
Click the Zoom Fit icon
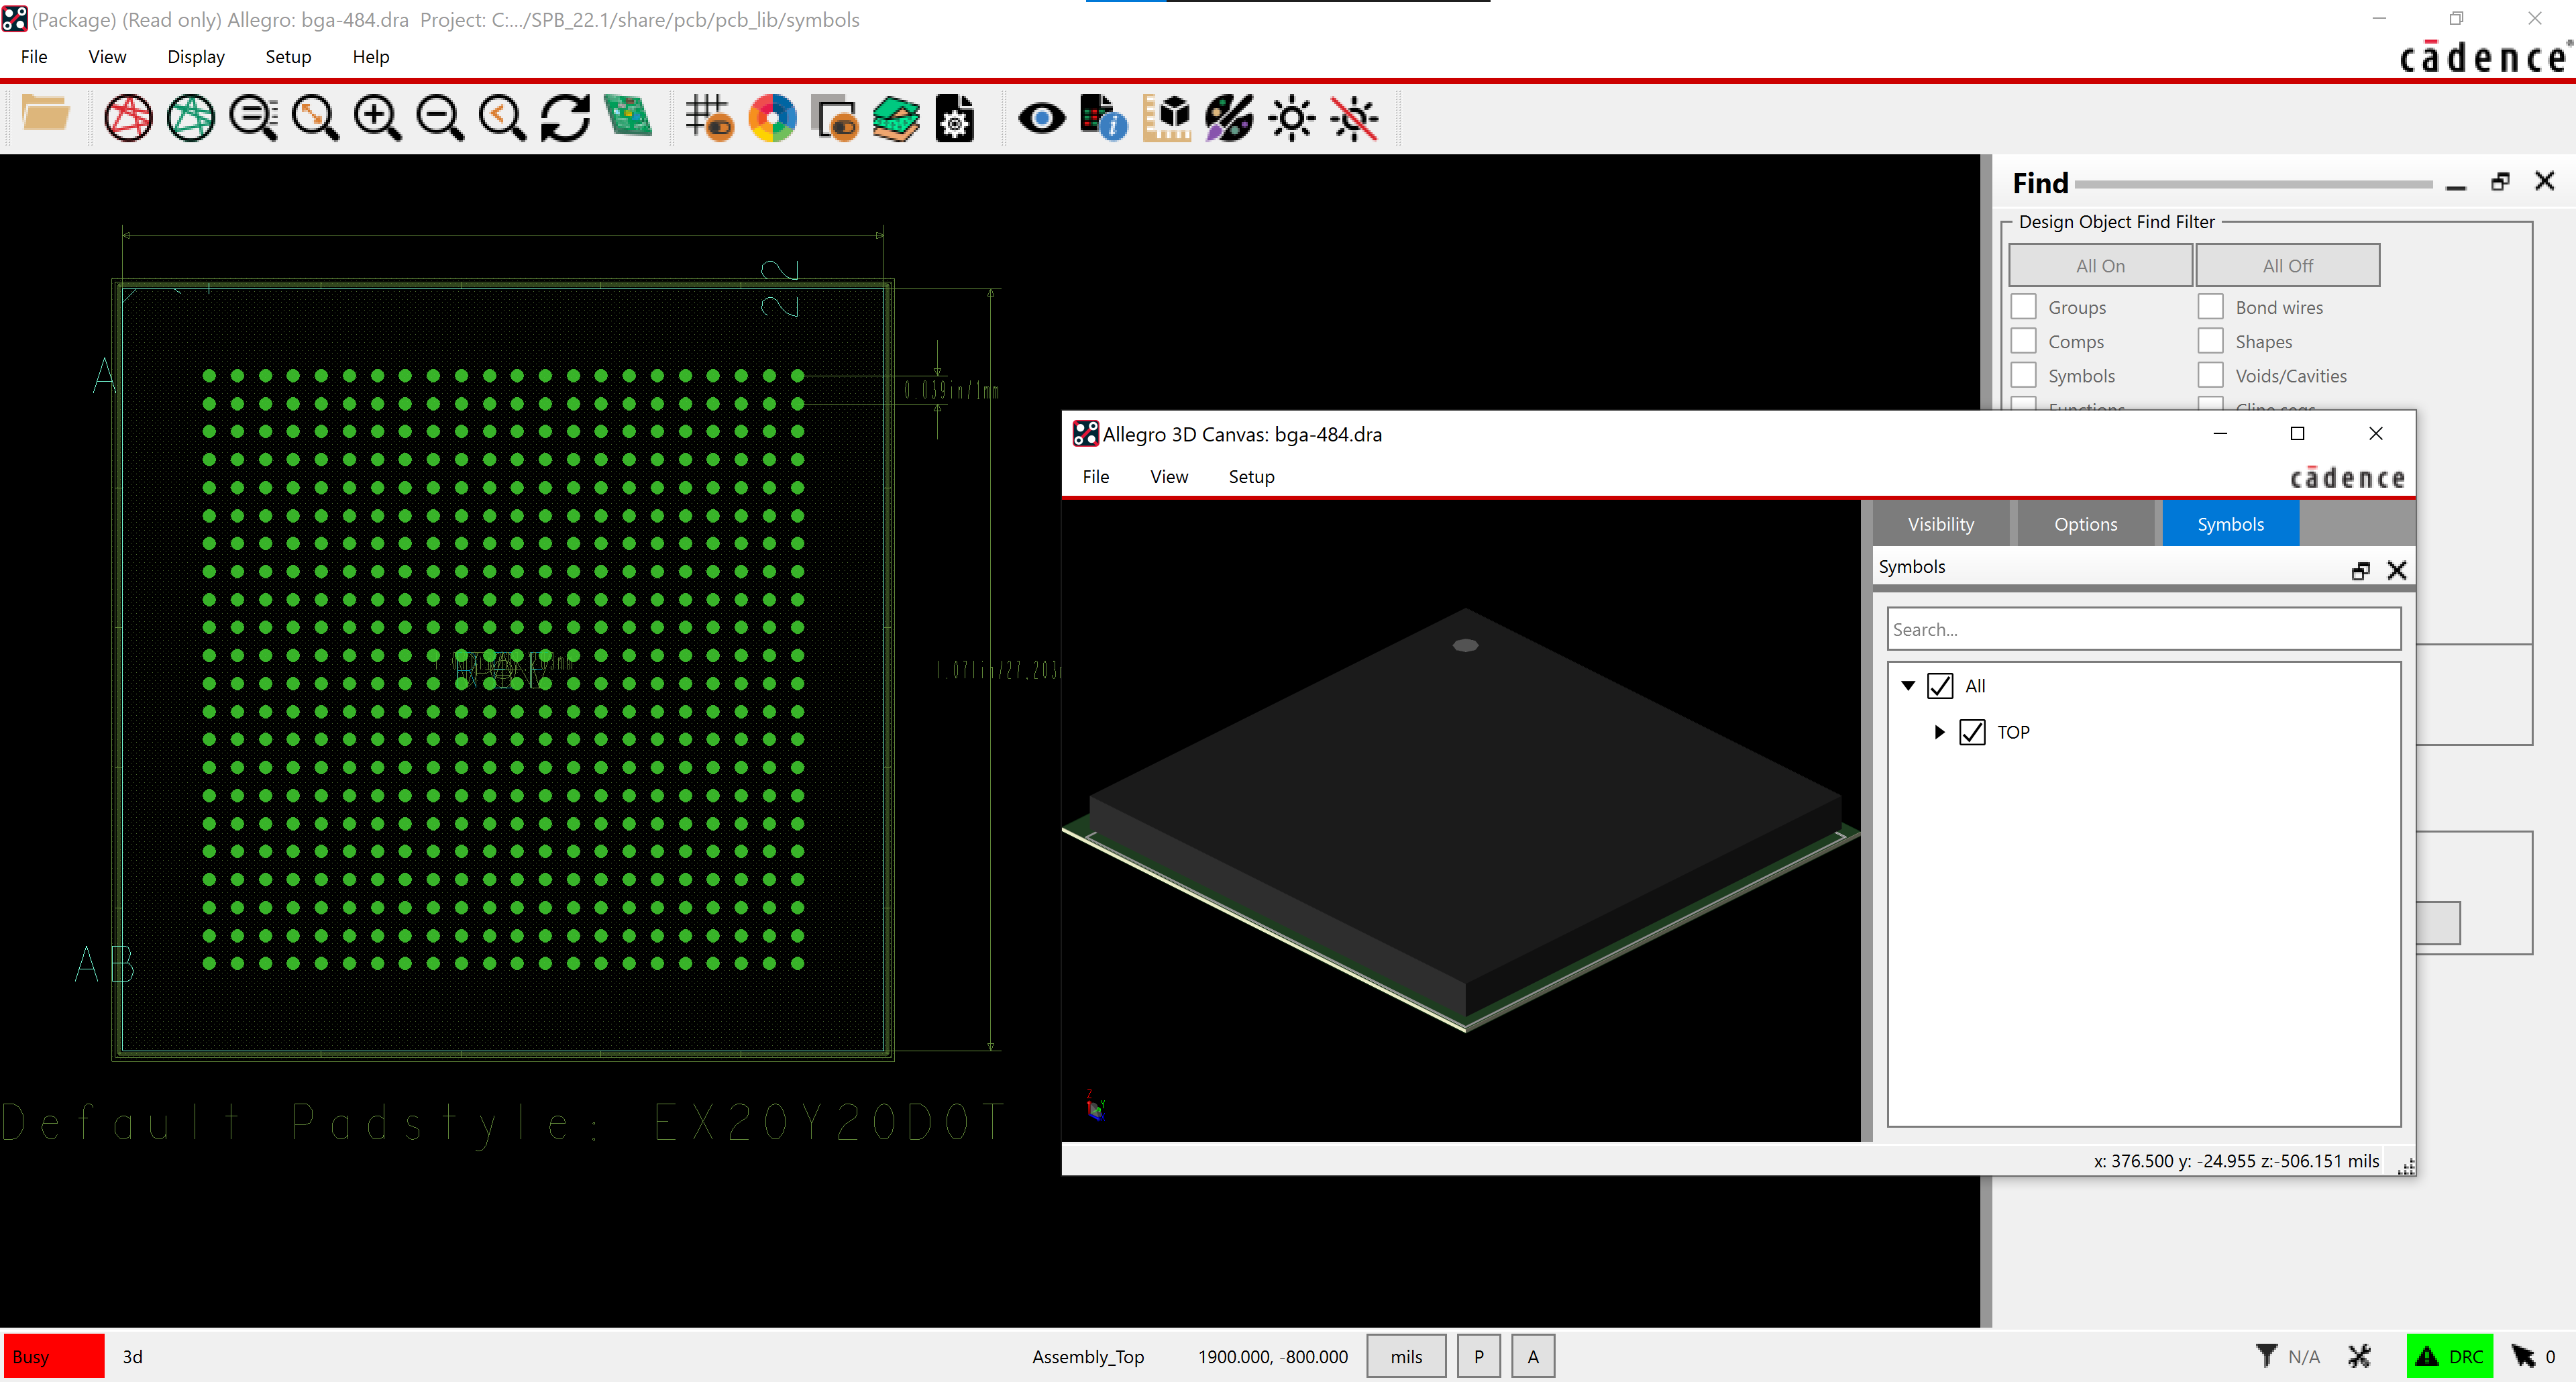pos(316,118)
